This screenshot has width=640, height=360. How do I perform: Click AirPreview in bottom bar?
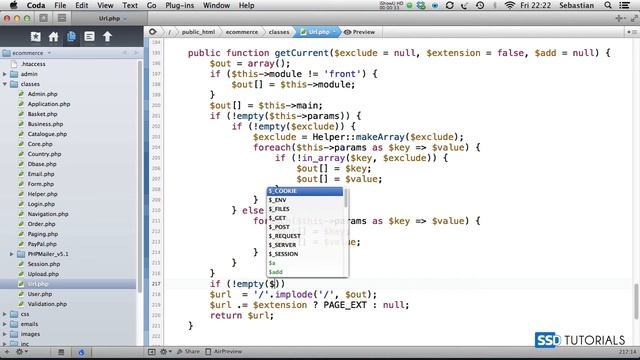[224, 351]
